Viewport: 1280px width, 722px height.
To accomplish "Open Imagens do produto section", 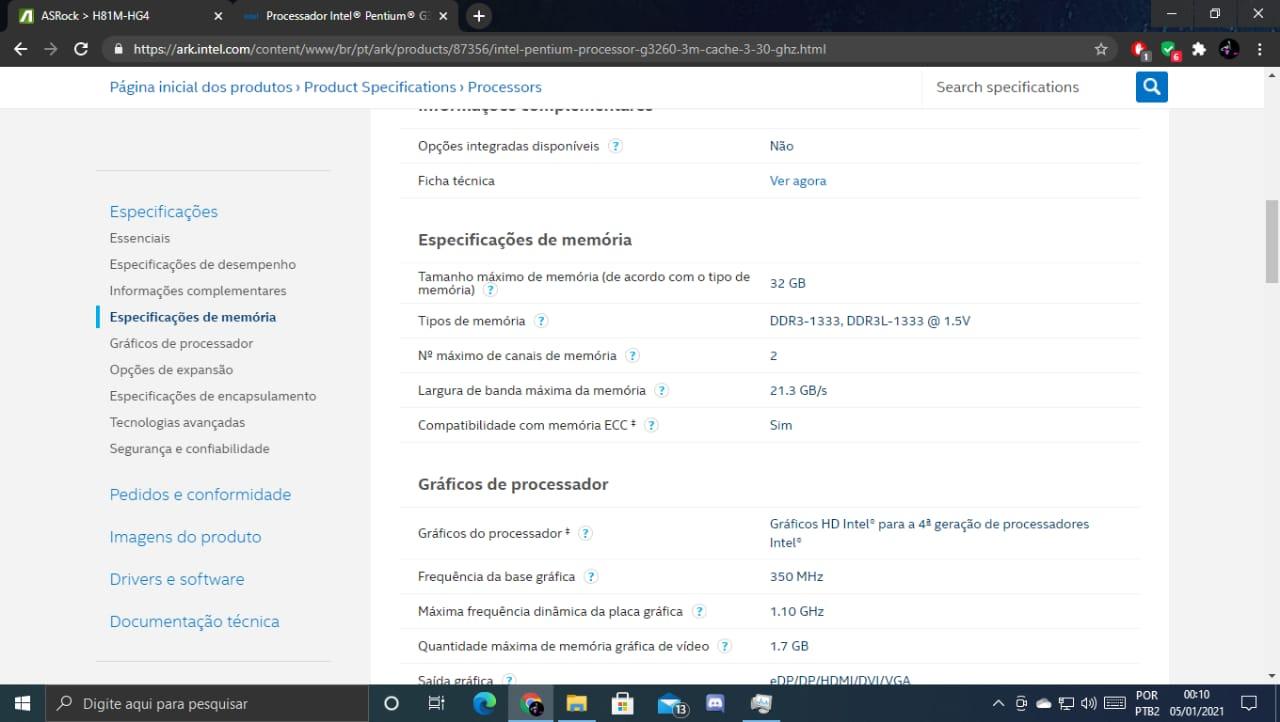I will [185, 537].
